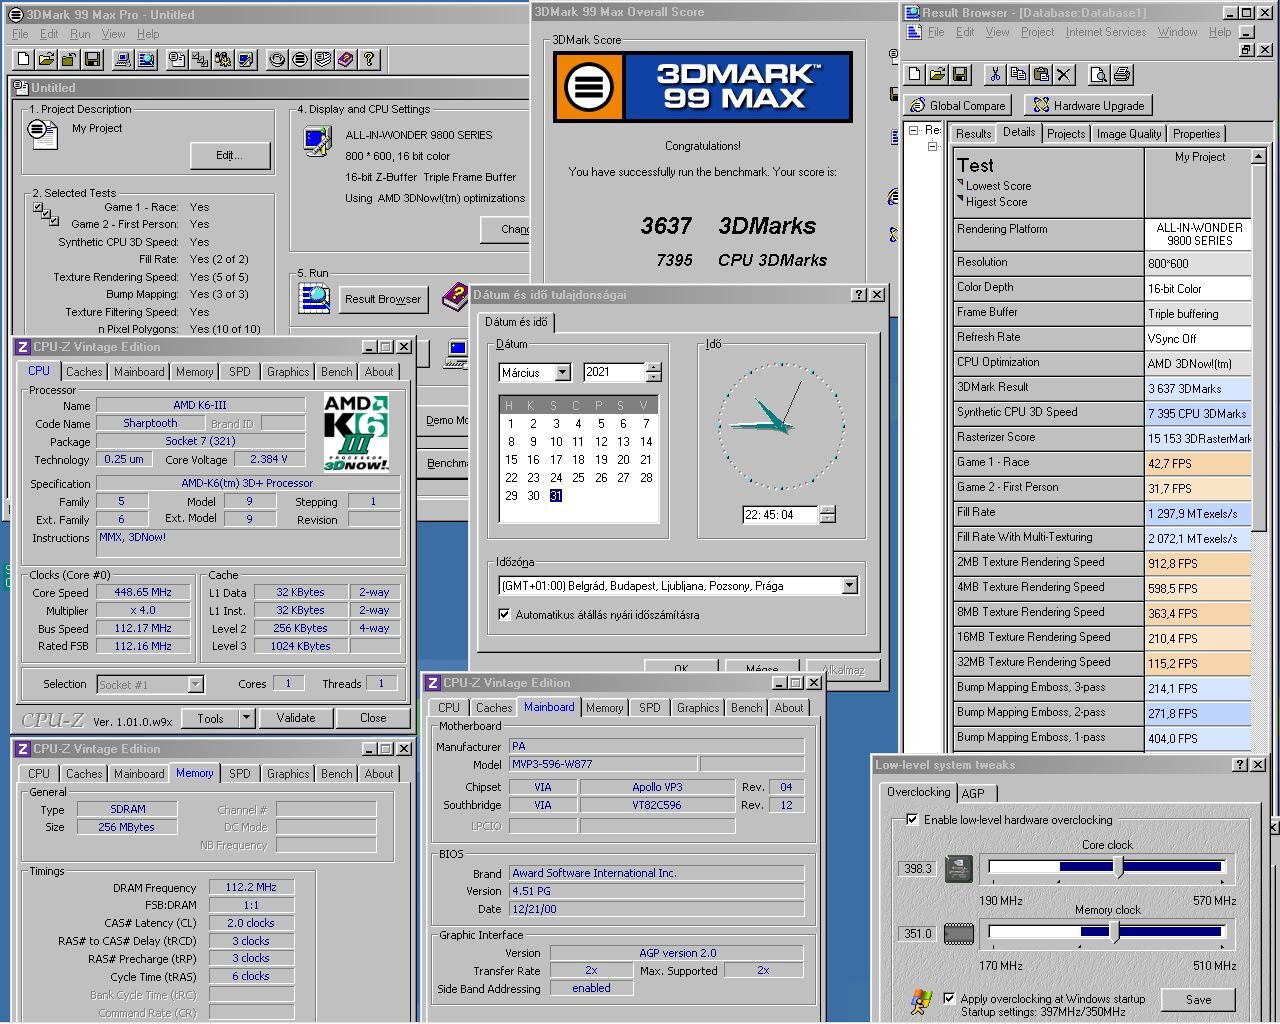1280x1024 pixels.
Task: Click the Print Preview icon in Result Browser
Action: [x=1099, y=74]
